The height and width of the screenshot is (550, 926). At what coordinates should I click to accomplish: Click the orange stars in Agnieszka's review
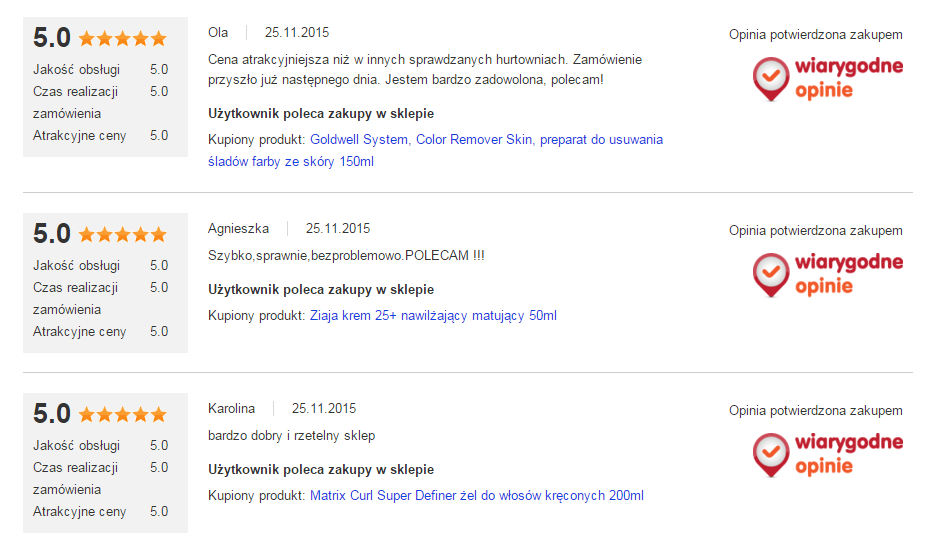point(122,235)
